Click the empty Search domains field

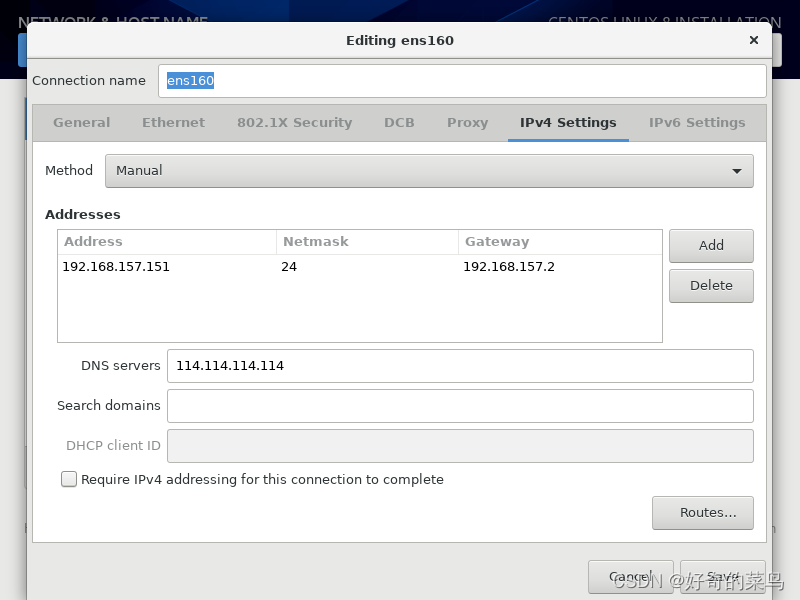(460, 405)
